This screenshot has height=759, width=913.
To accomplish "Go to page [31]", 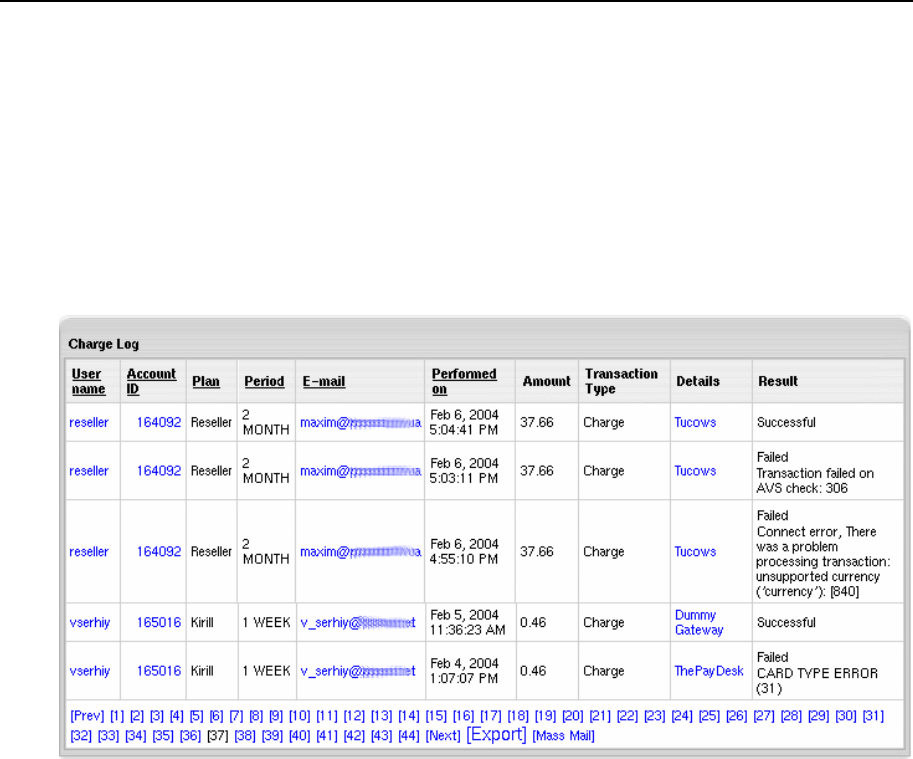I will tap(873, 716).
